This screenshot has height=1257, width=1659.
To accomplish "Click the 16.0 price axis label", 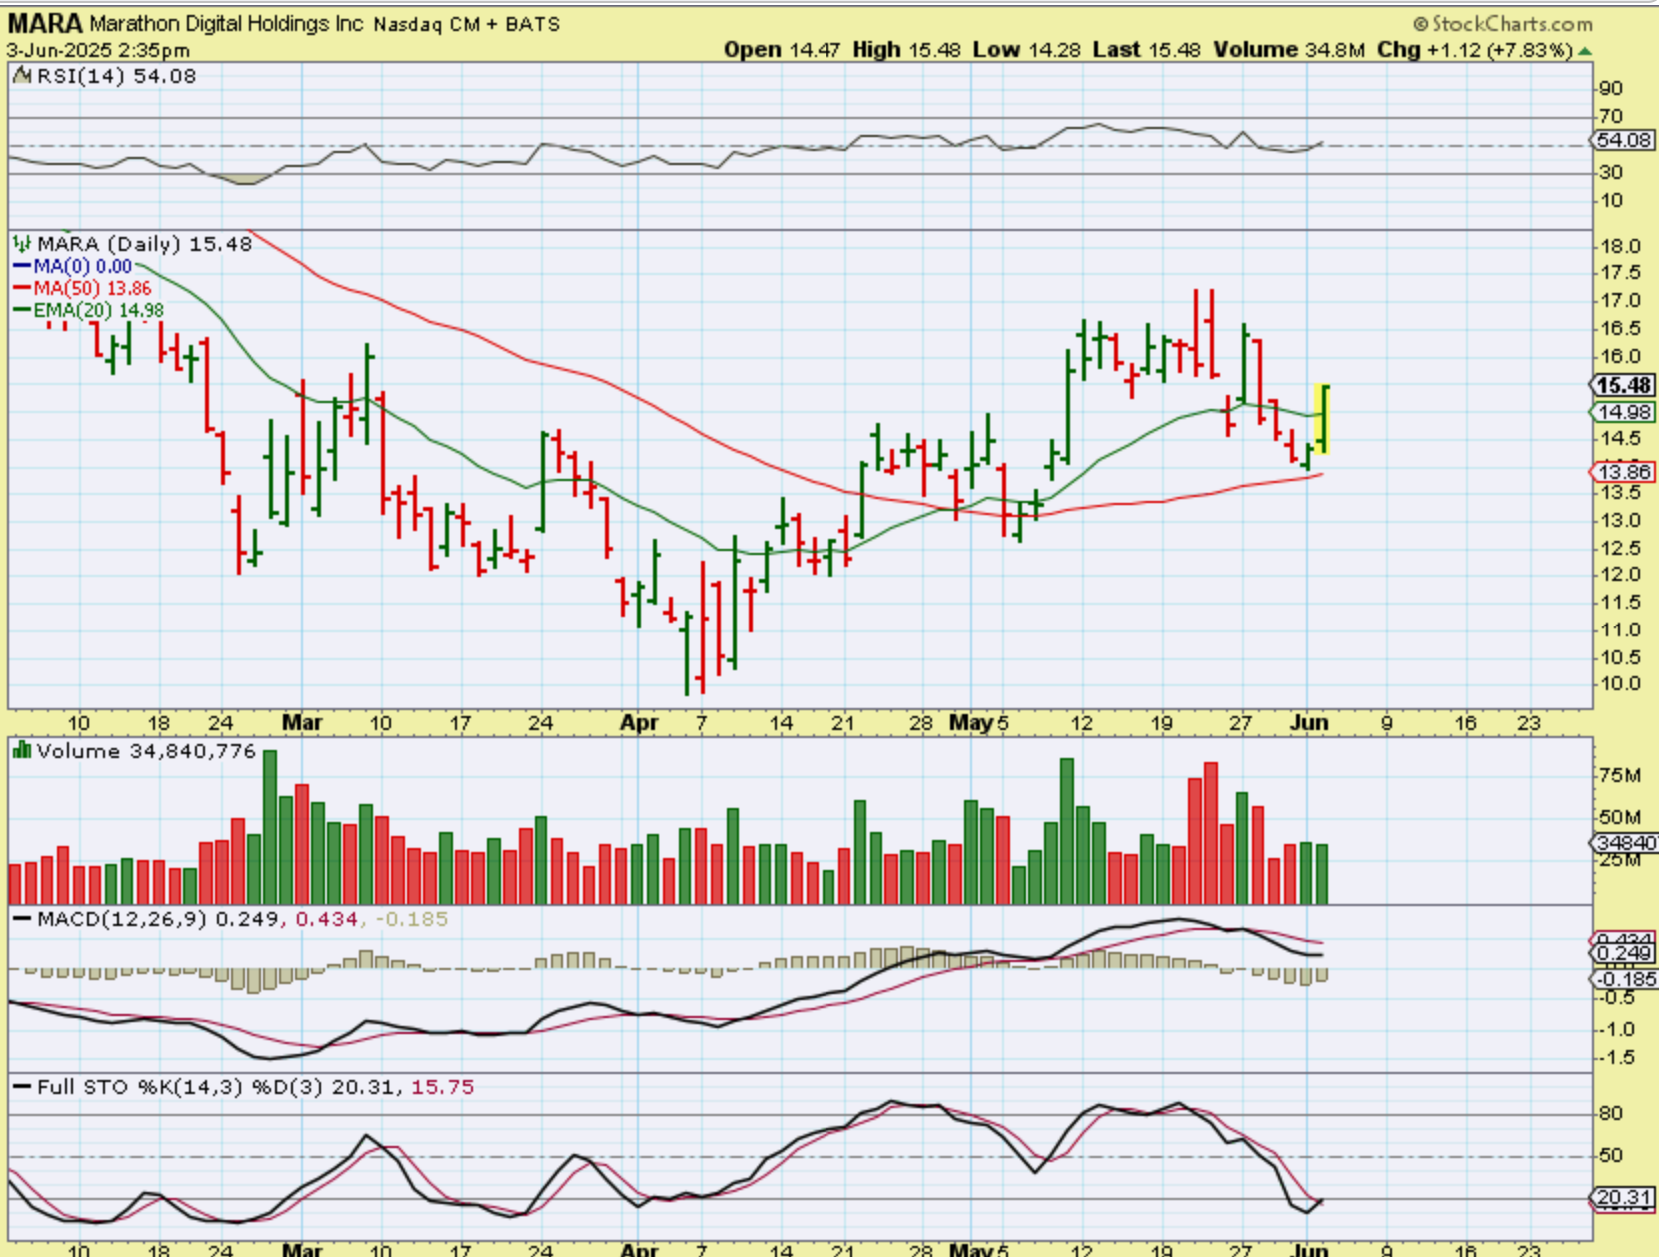I will click(1620, 356).
